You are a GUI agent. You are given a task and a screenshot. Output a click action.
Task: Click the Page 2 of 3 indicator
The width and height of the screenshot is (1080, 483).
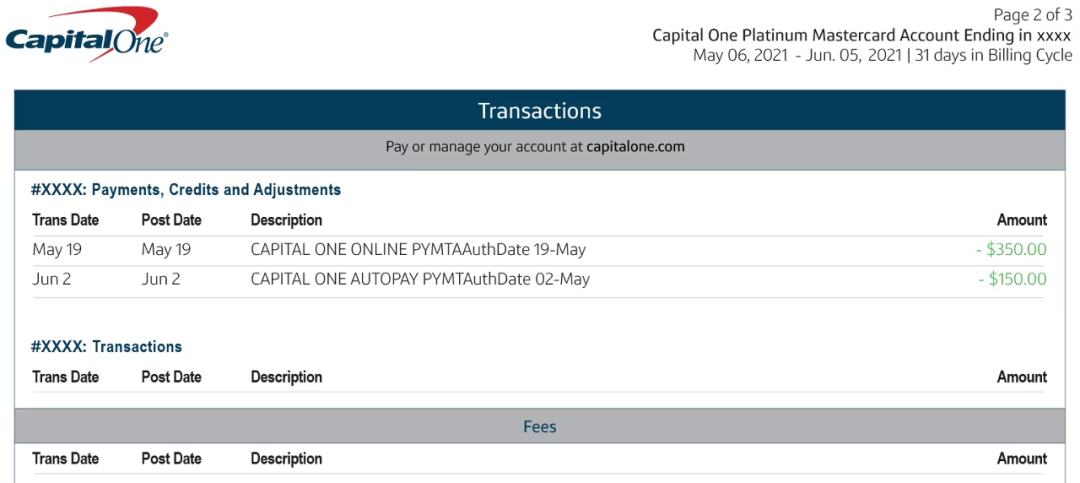point(1032,14)
